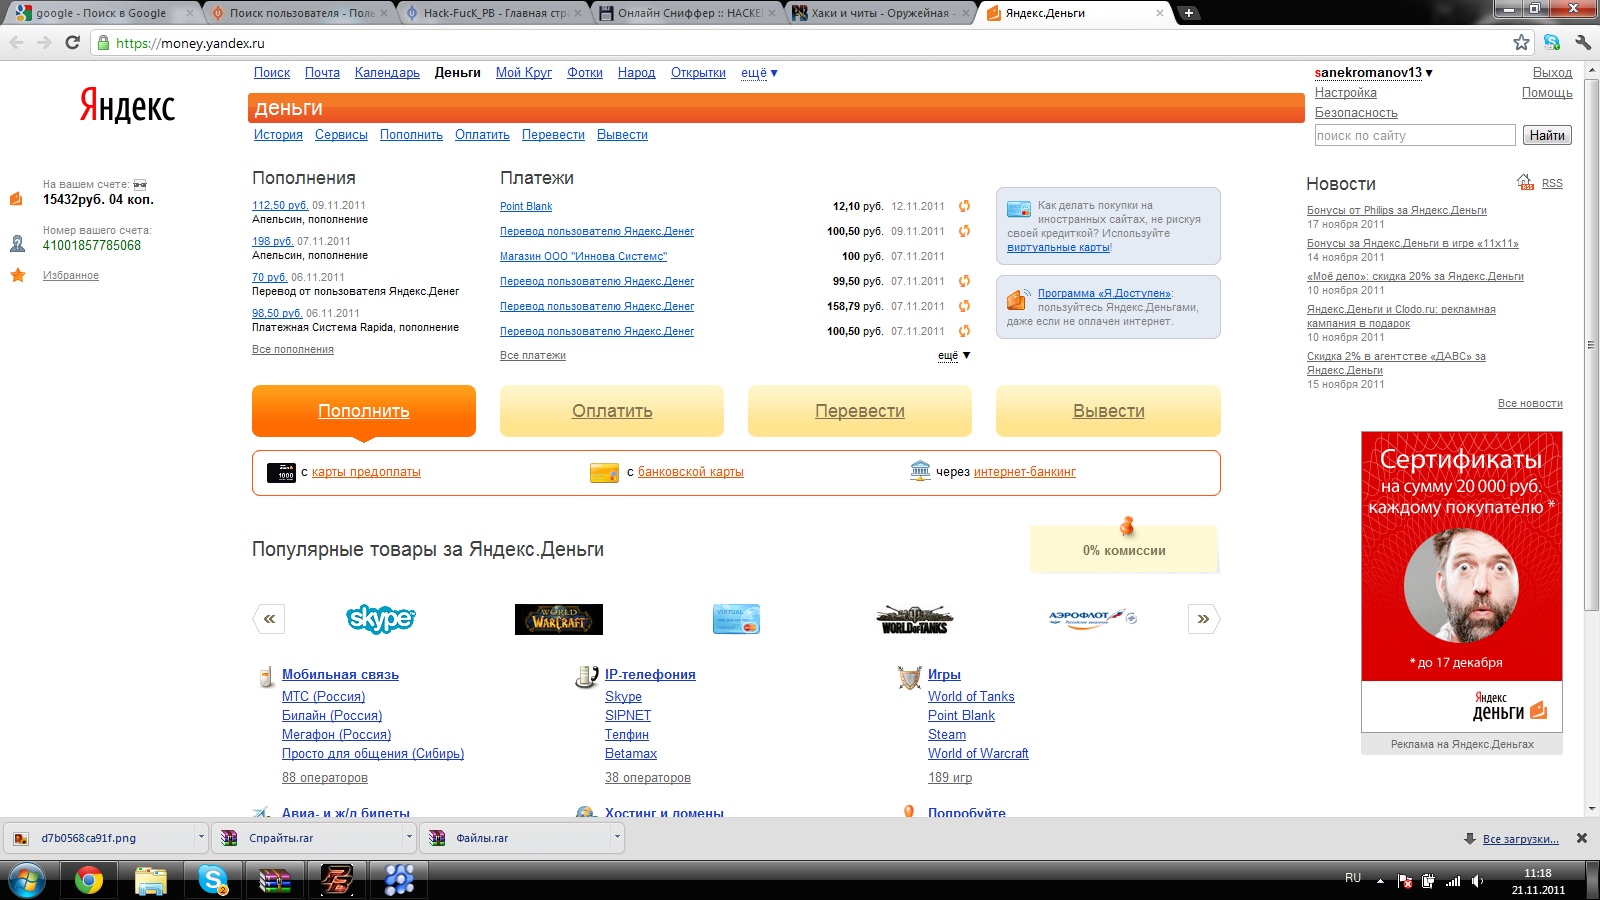Click the Сертификаты advertisement banner
The image size is (1600, 900).
1462,582
